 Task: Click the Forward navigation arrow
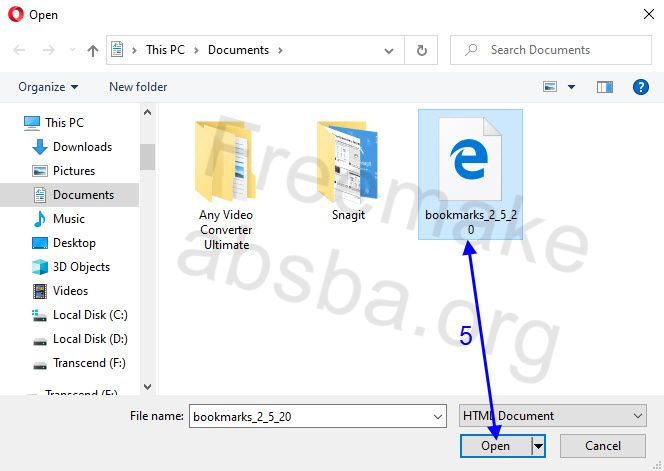(x=48, y=50)
